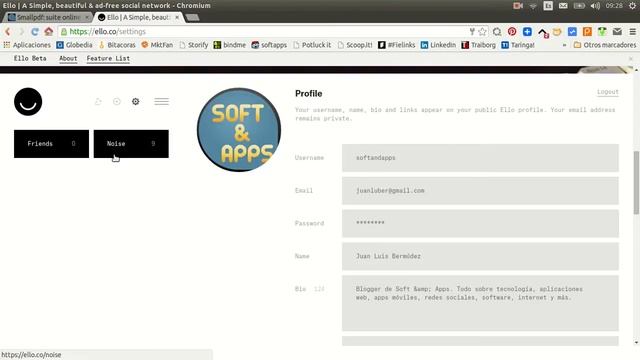Focus the Name field
This screenshot has height=360, width=640.
[480, 256]
